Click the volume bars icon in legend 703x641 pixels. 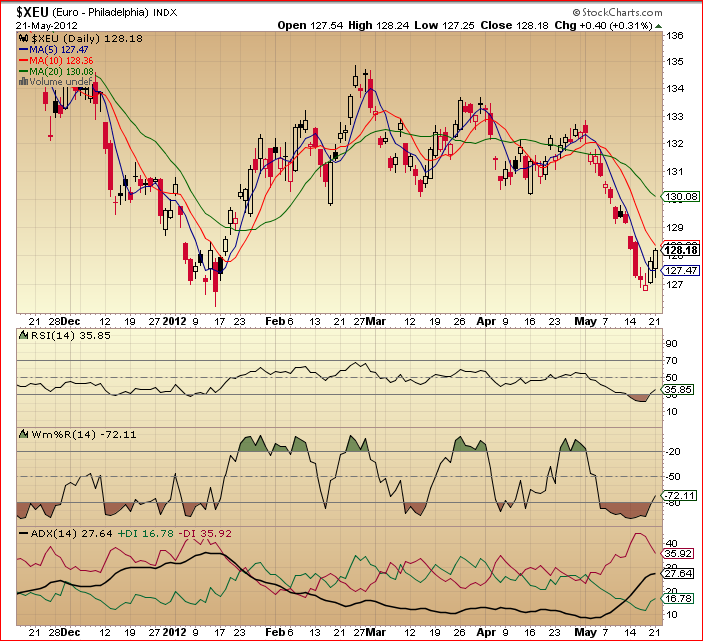click(24, 82)
